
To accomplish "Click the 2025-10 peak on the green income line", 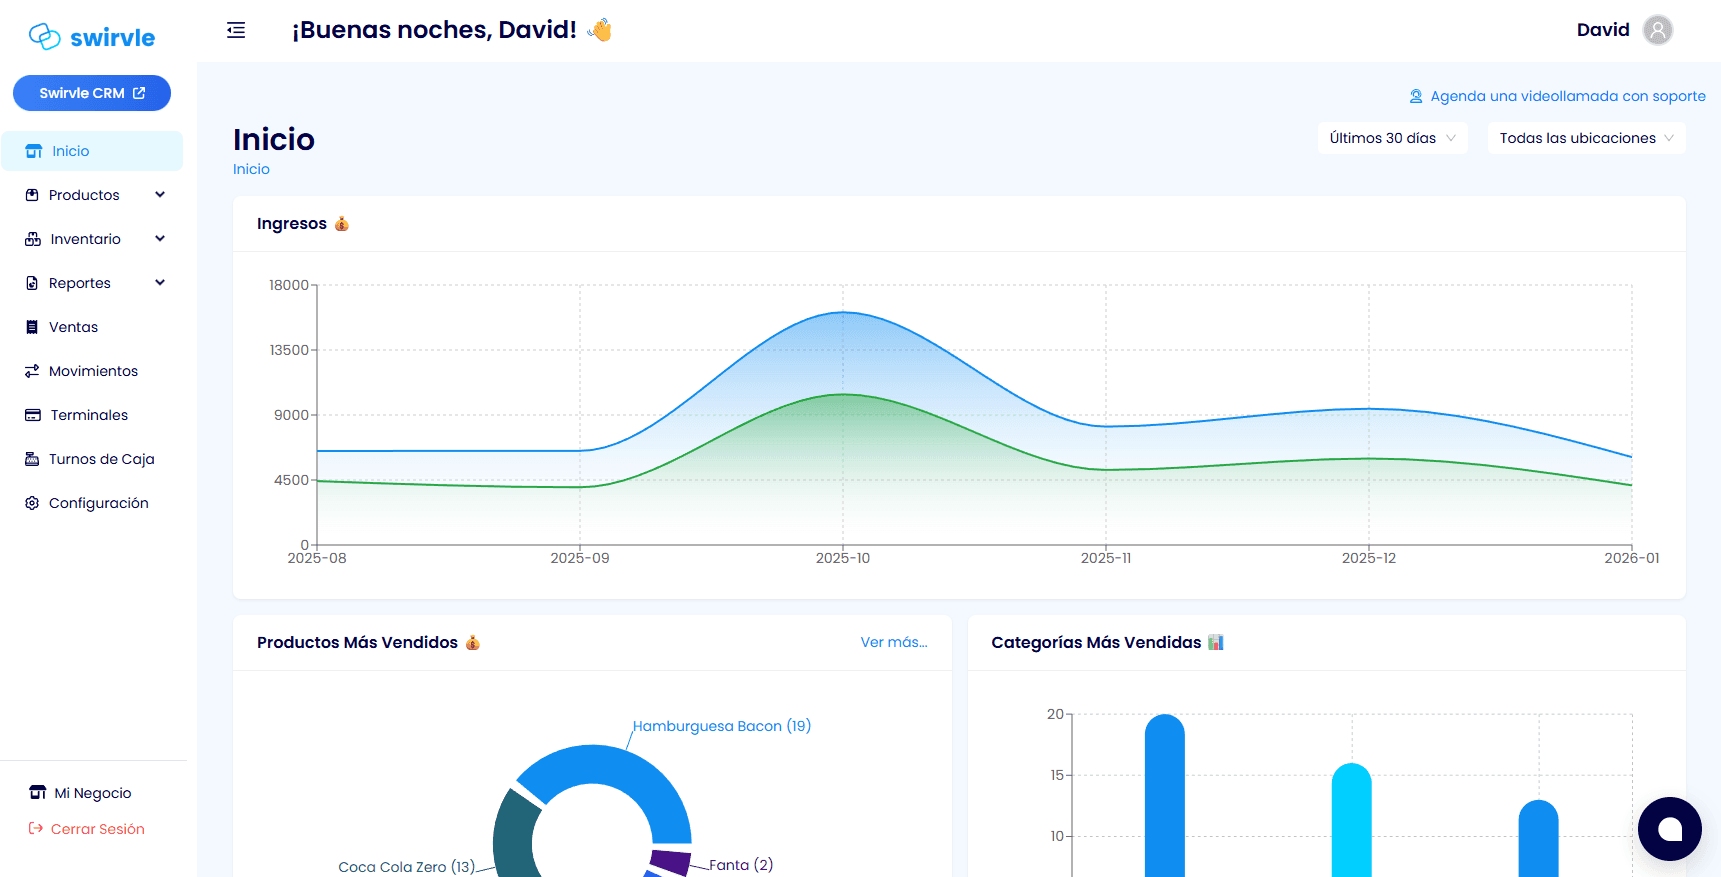I will 843,394.
